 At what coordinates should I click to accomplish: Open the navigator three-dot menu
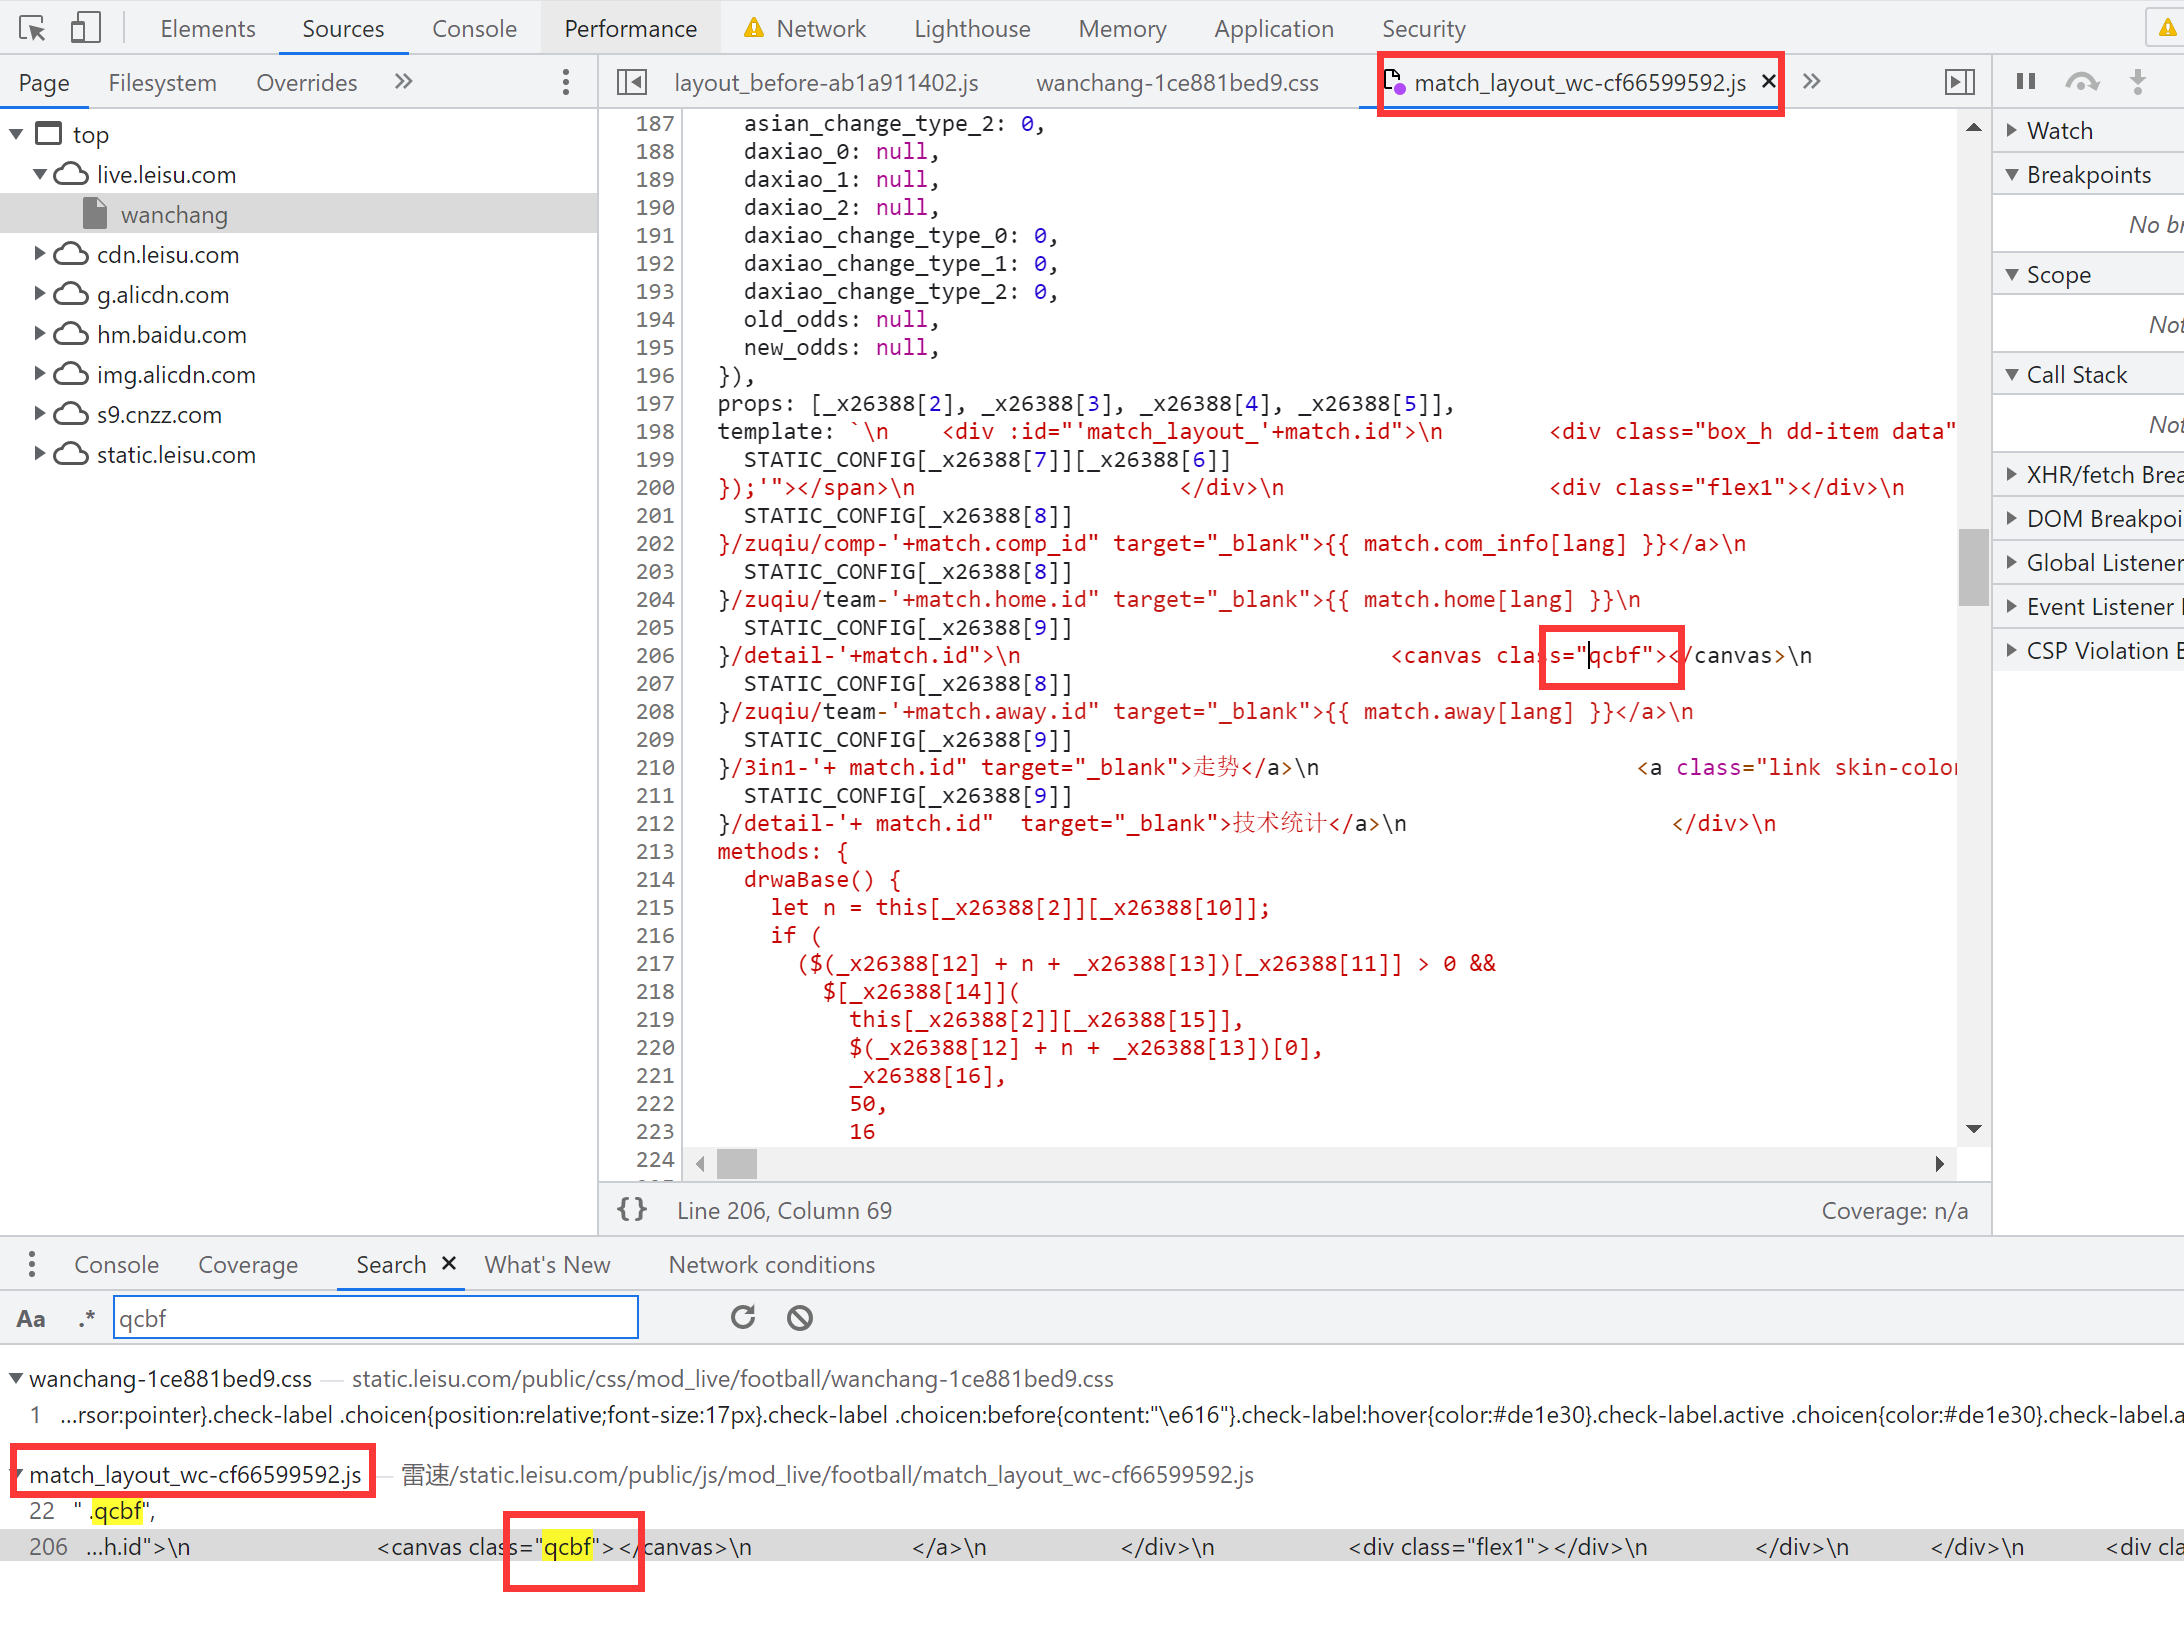(x=566, y=82)
